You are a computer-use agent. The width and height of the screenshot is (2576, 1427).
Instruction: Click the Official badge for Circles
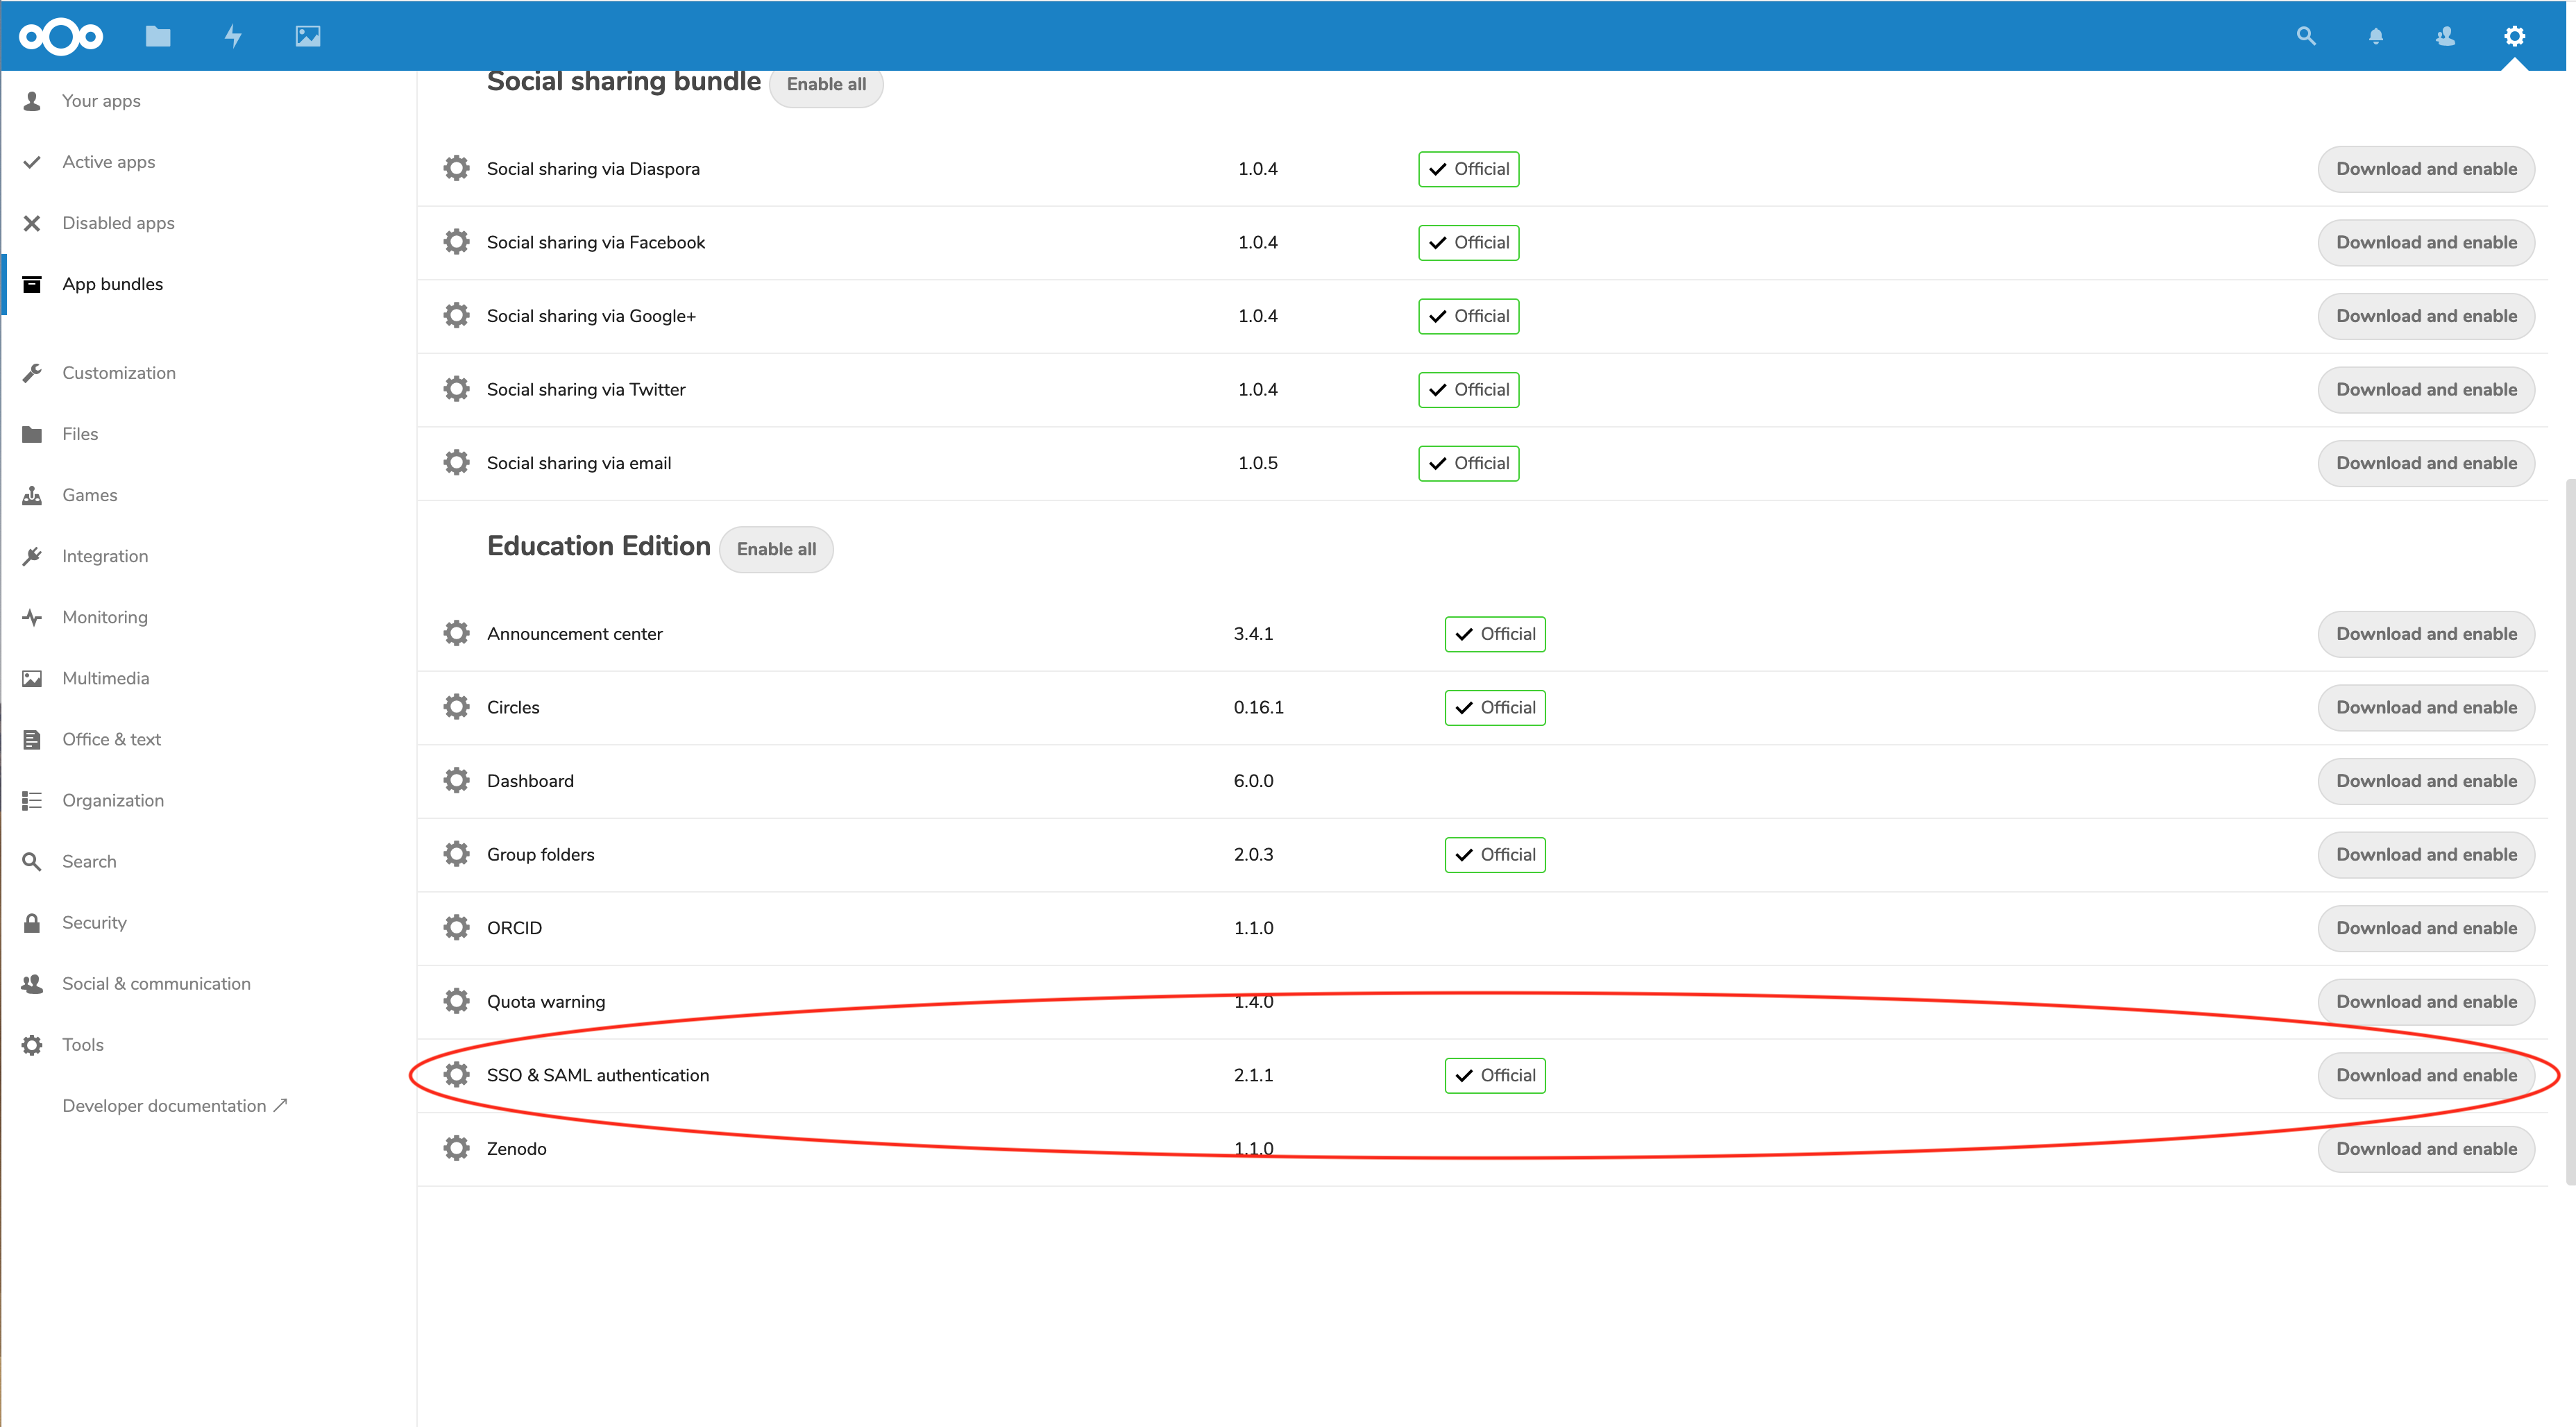[x=1494, y=707]
